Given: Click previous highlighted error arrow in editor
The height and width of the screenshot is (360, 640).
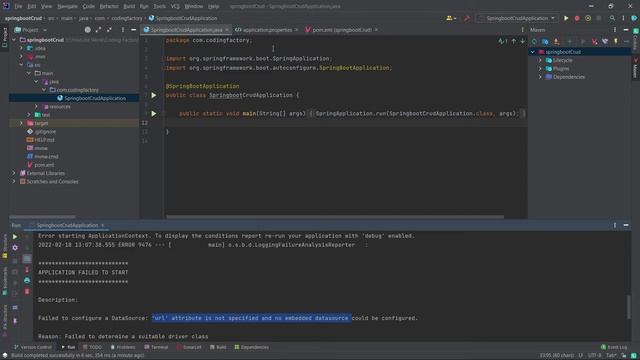Looking at the screenshot, I should click(x=513, y=41).
